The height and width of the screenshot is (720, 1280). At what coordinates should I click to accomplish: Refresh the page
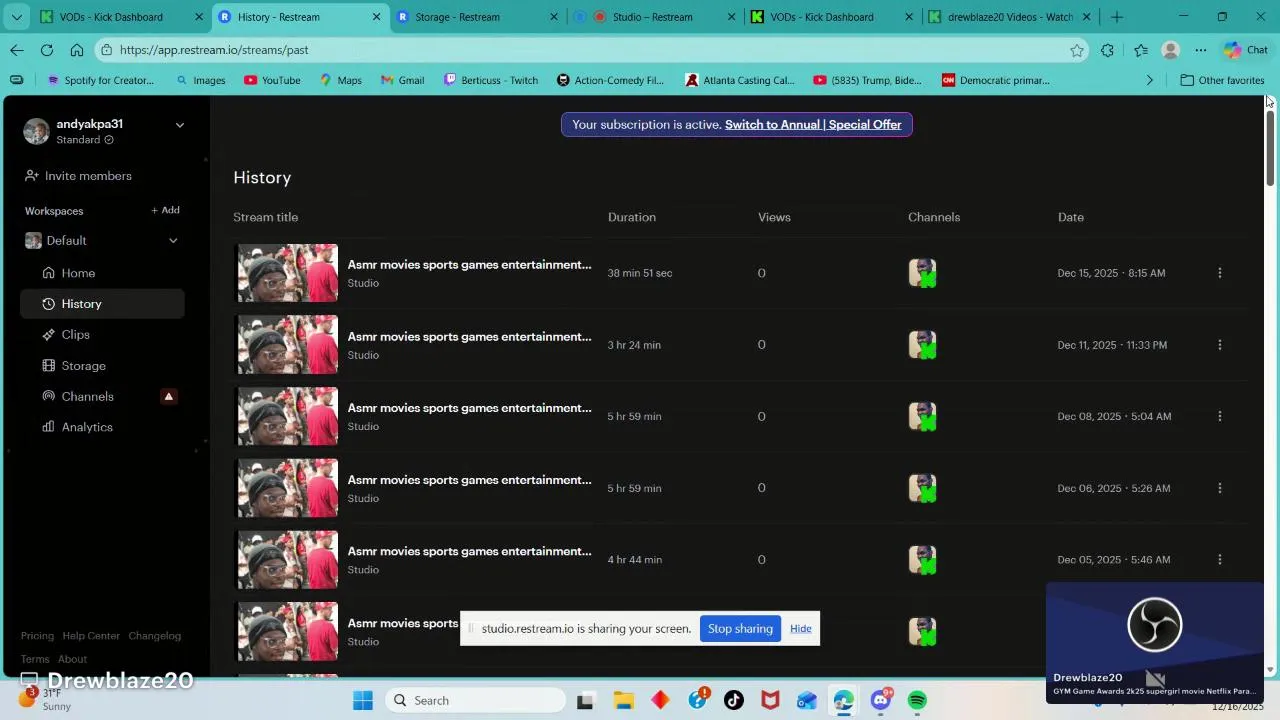[x=47, y=50]
